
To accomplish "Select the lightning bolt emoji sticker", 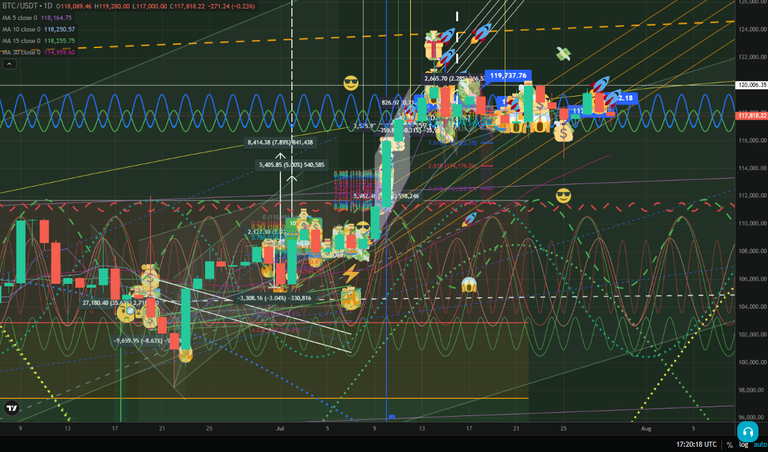I will point(351,274).
